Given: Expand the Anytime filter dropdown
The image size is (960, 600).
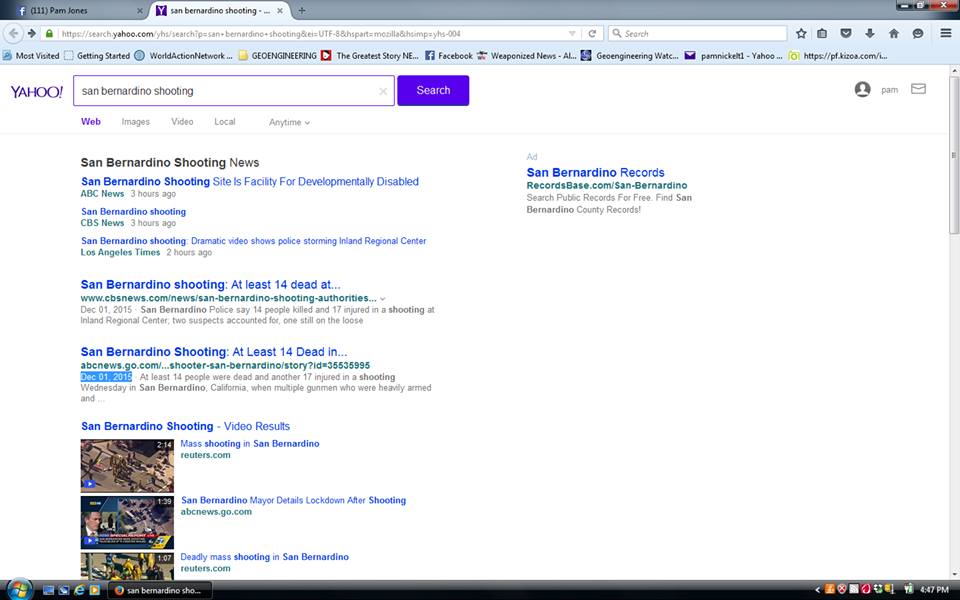Looking at the screenshot, I should pos(290,122).
